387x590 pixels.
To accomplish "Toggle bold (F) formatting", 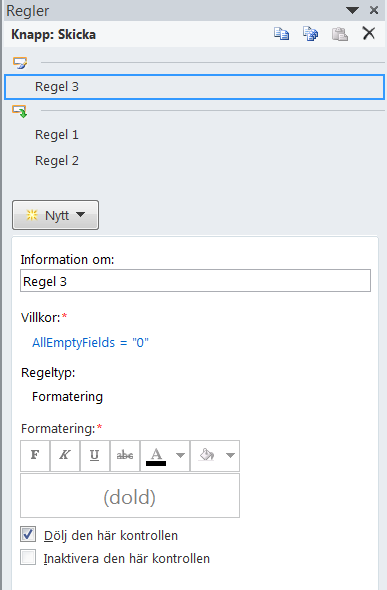I will [35, 456].
